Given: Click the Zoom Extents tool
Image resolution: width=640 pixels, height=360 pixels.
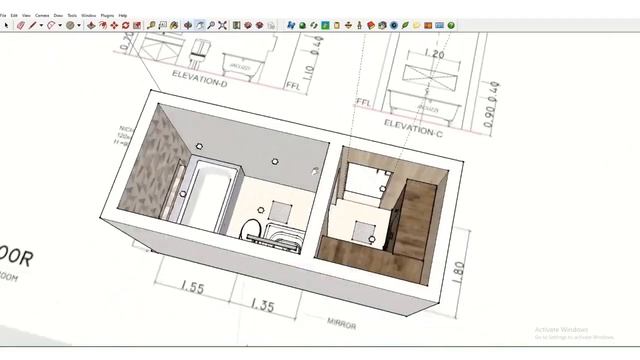Looking at the screenshot, I should (222, 25).
